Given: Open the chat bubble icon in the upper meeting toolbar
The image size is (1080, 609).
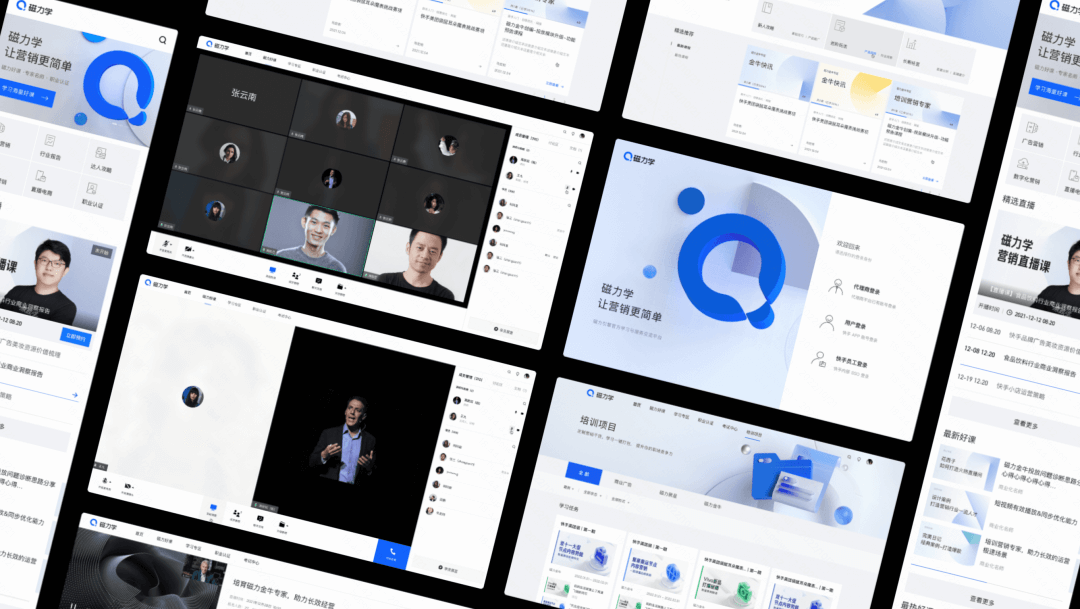Looking at the screenshot, I should (318, 282).
